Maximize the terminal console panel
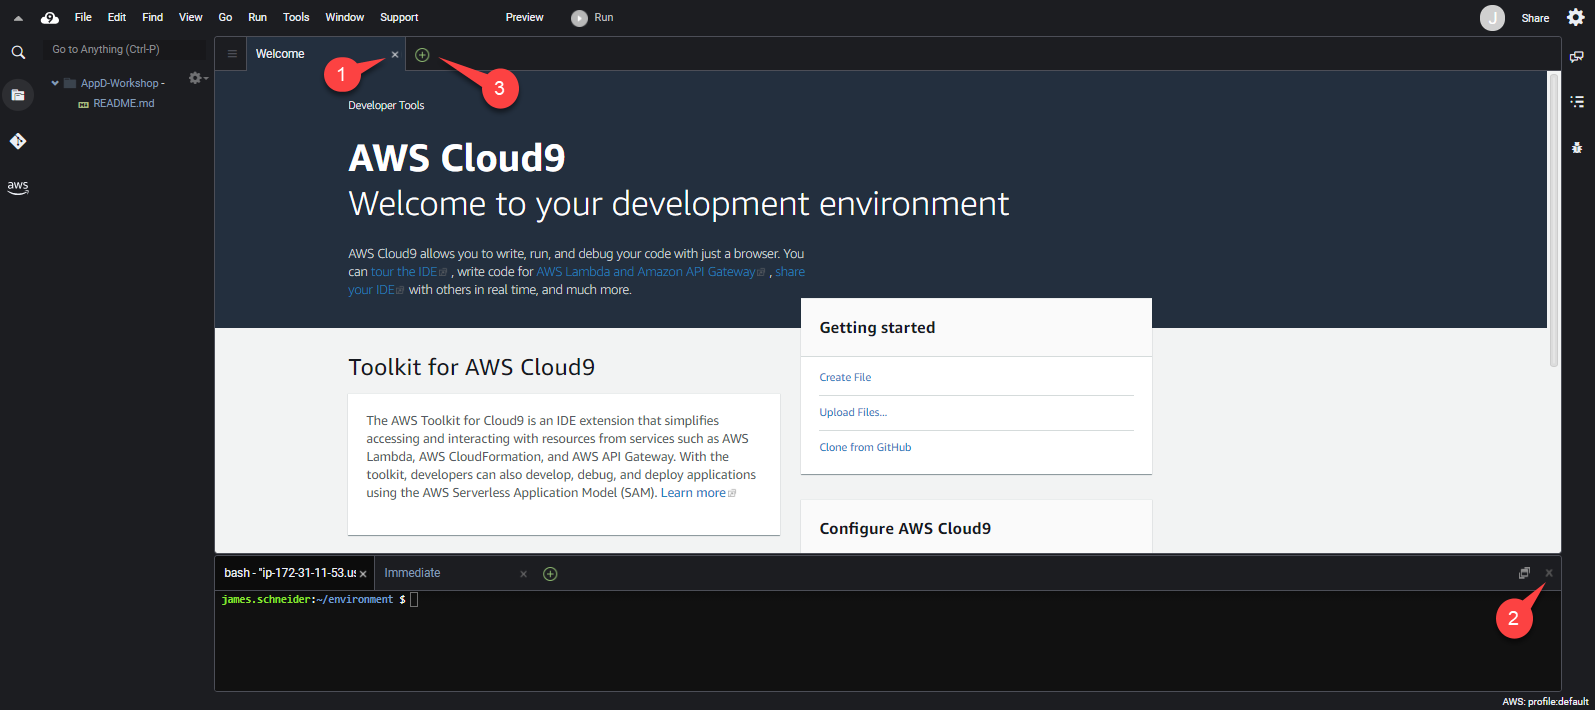The width and height of the screenshot is (1595, 710). 1524,573
